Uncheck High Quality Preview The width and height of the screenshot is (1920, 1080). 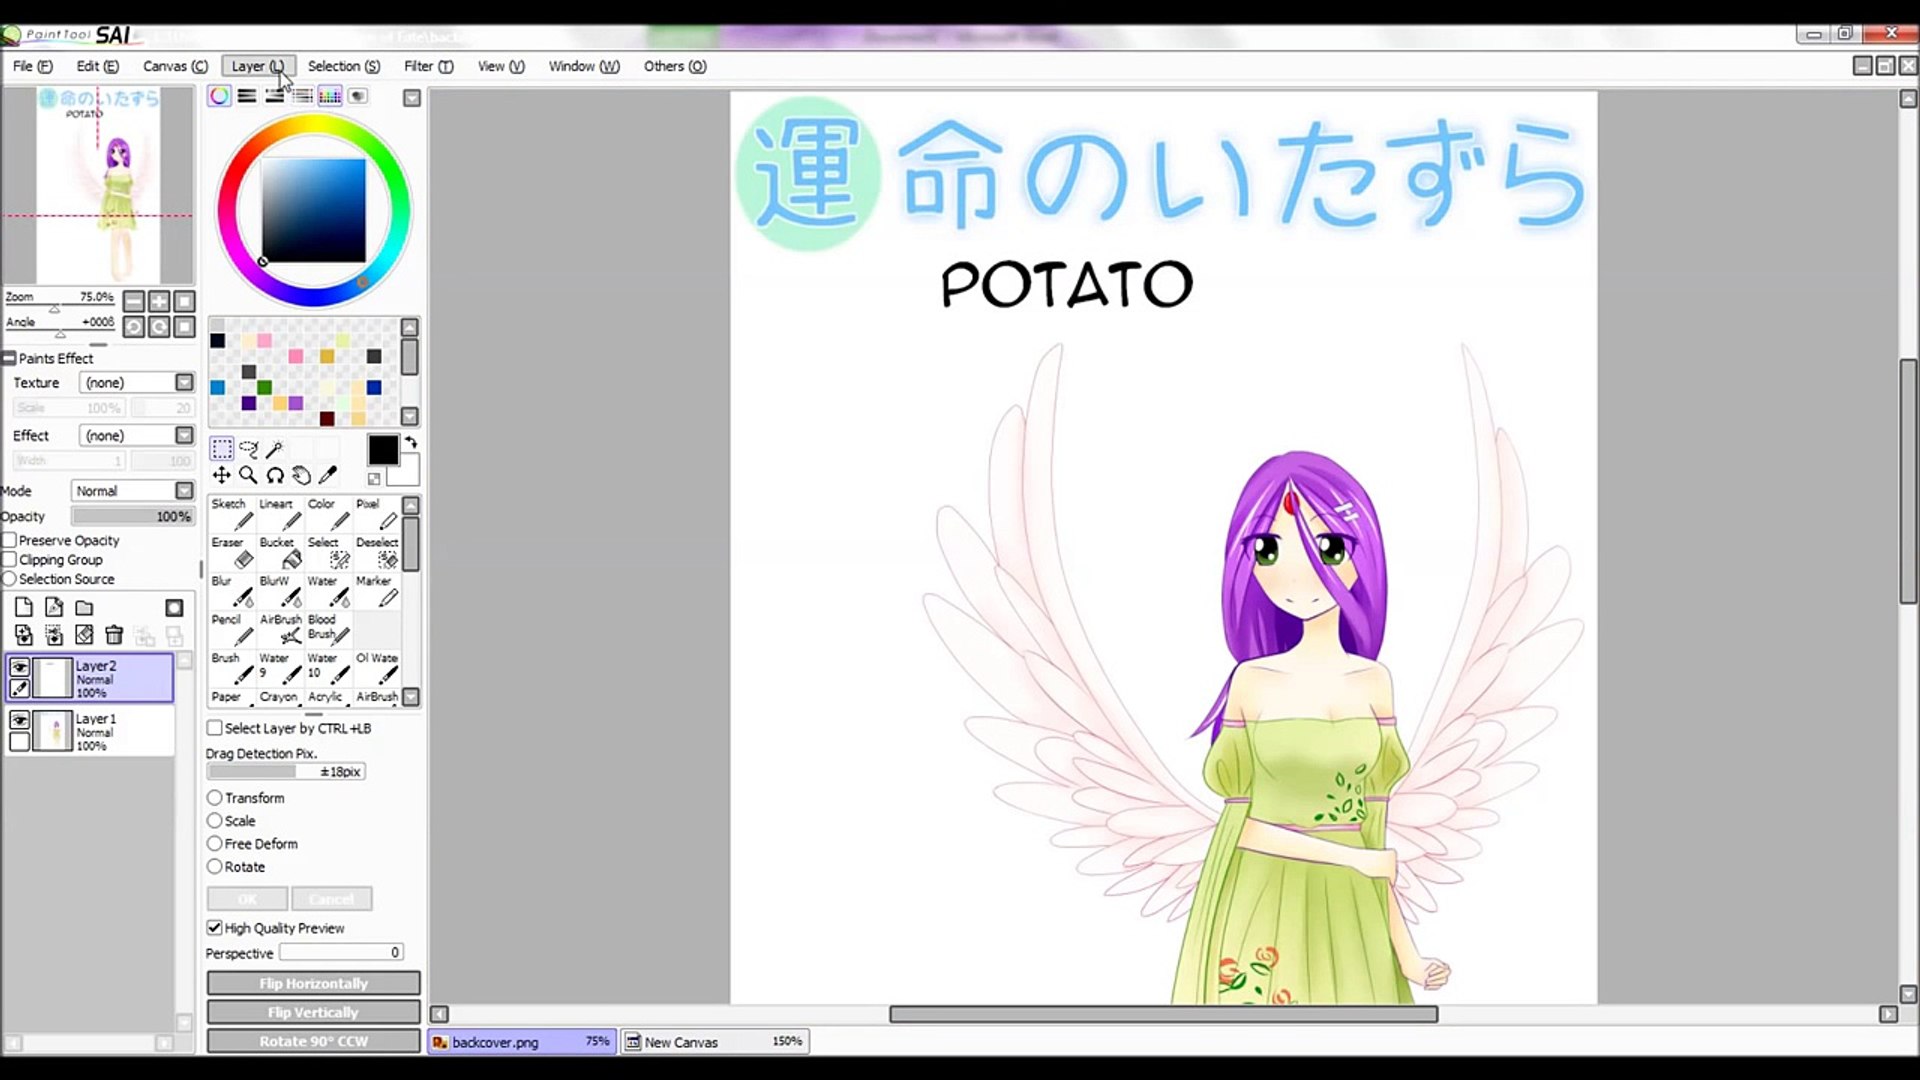tap(214, 928)
